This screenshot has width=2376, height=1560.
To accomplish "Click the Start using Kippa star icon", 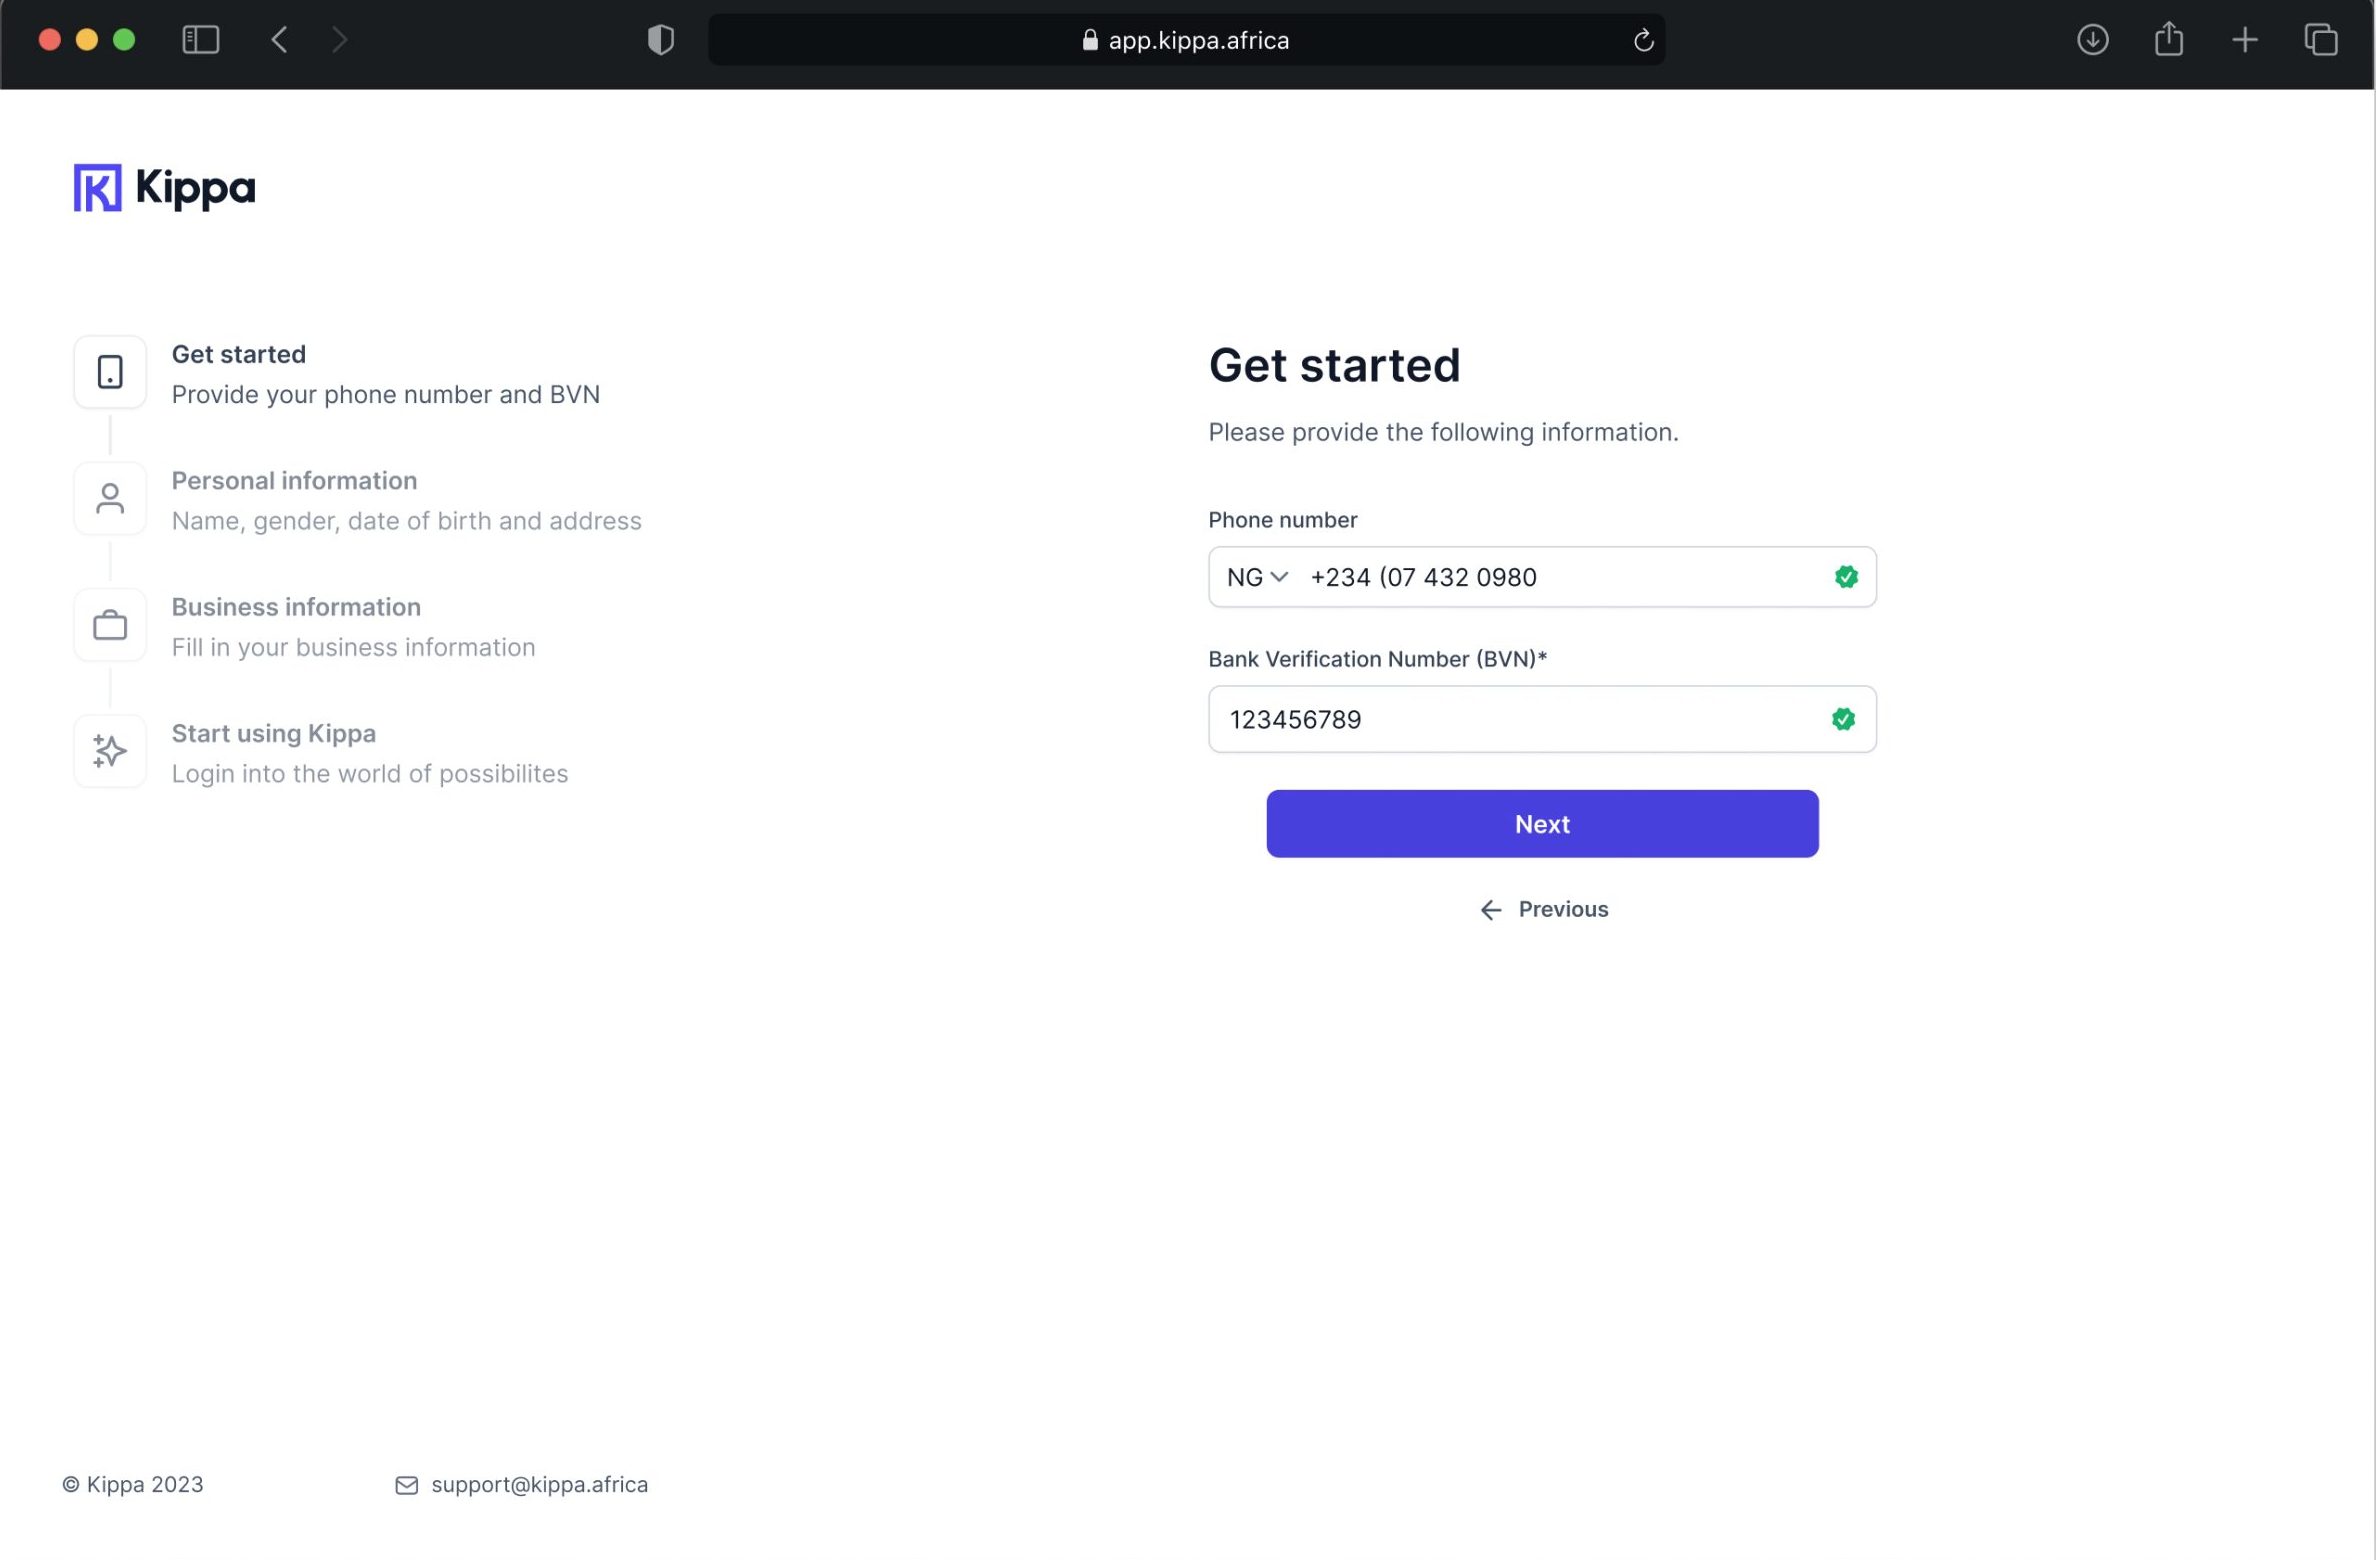I will (x=110, y=750).
